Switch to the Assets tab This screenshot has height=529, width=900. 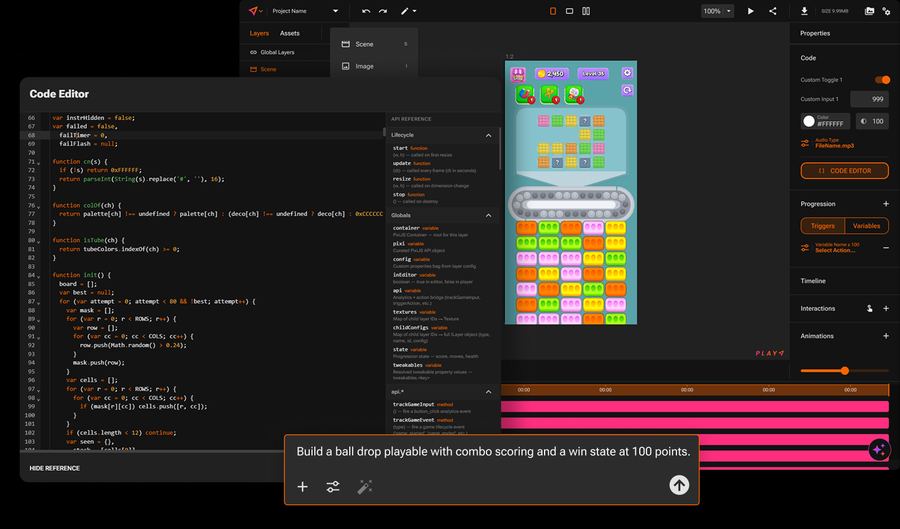289,33
